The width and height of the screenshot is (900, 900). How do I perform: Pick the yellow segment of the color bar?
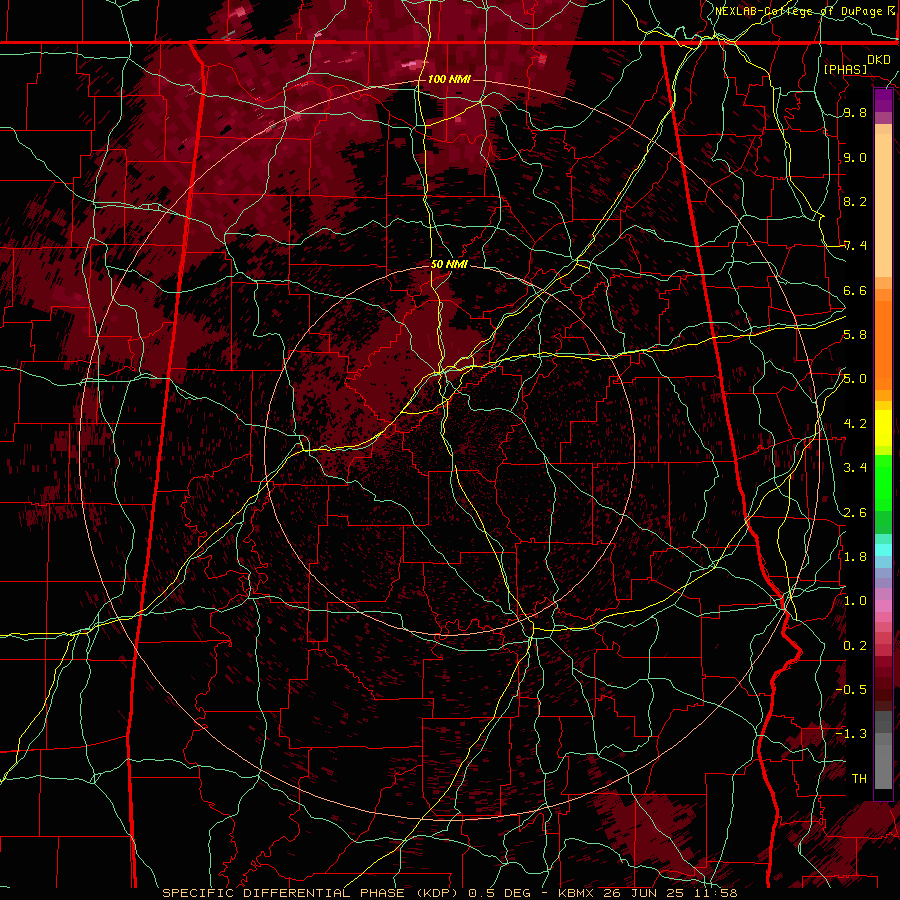pos(883,428)
